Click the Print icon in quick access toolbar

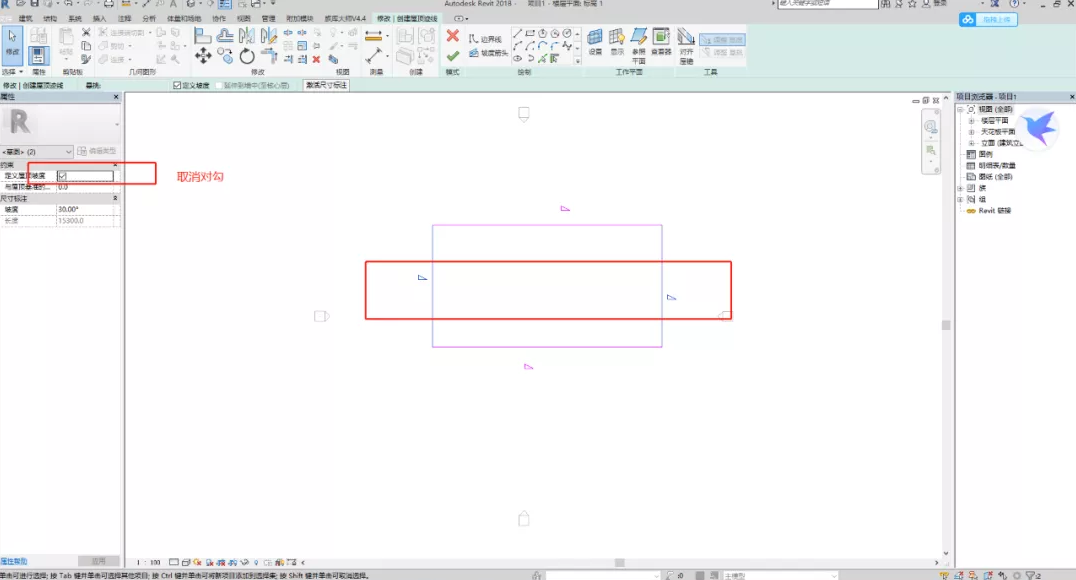pyautogui.click(x=108, y=4)
